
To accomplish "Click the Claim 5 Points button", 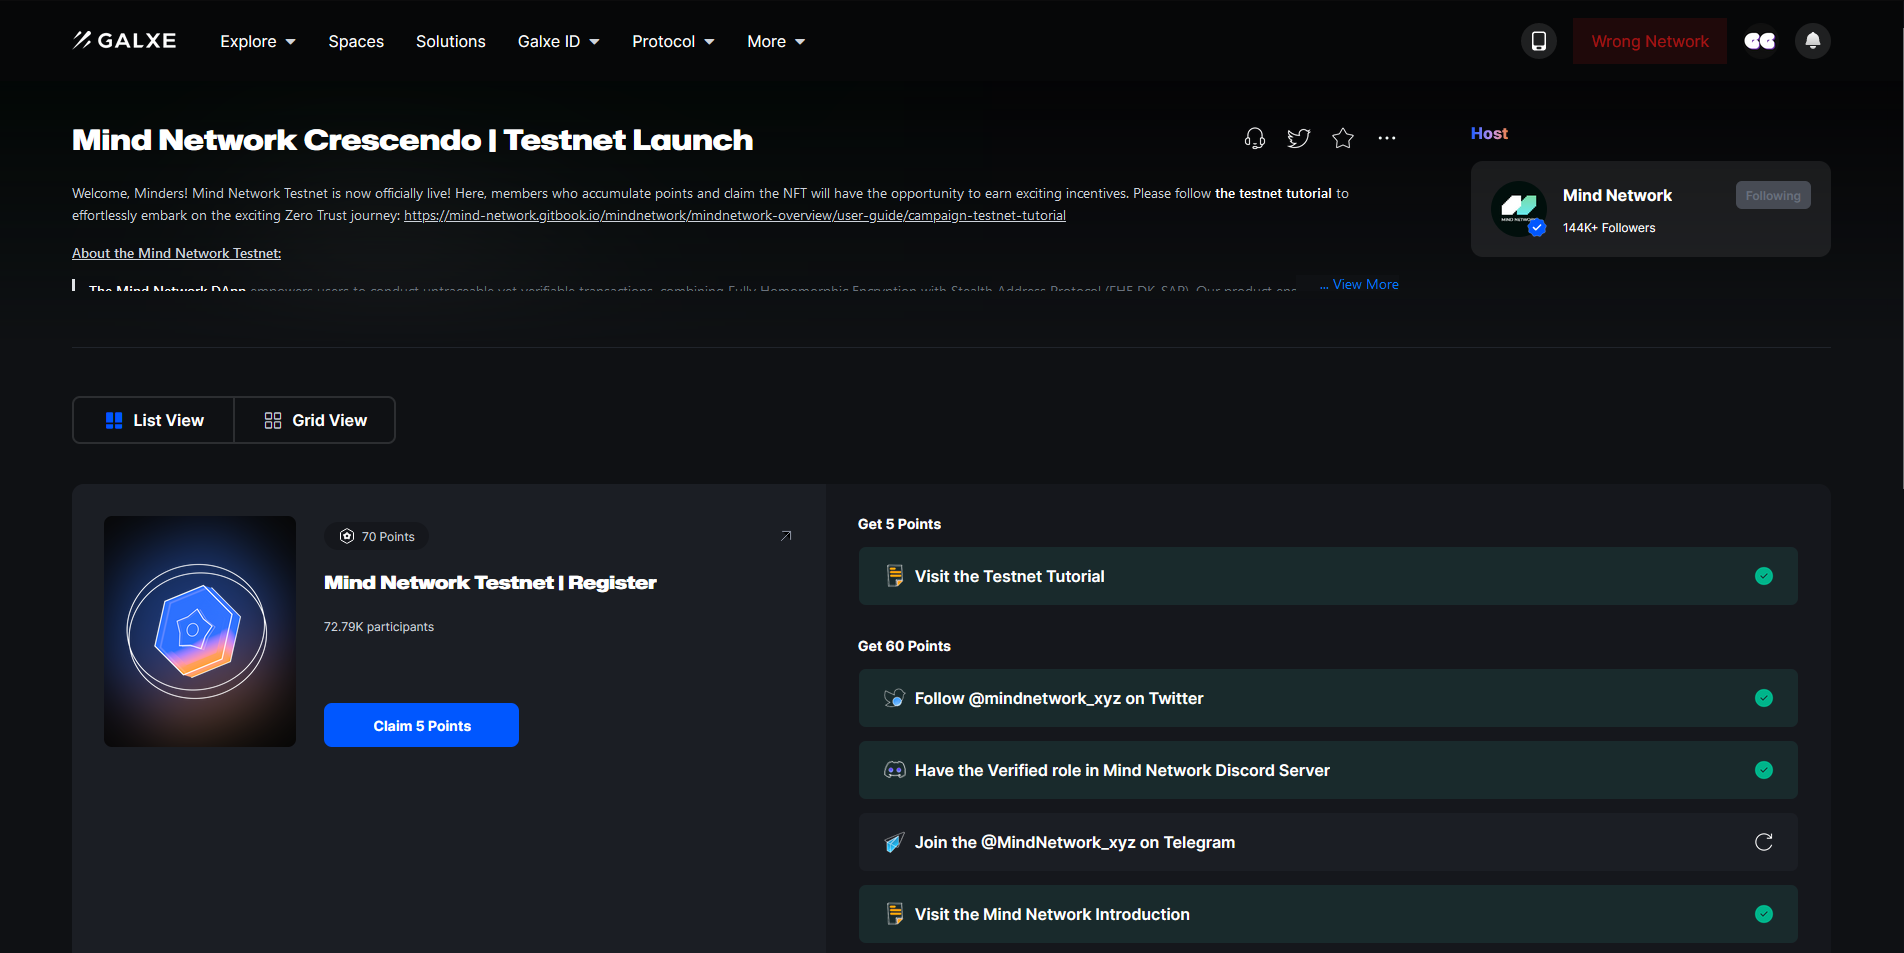I will click(x=421, y=725).
